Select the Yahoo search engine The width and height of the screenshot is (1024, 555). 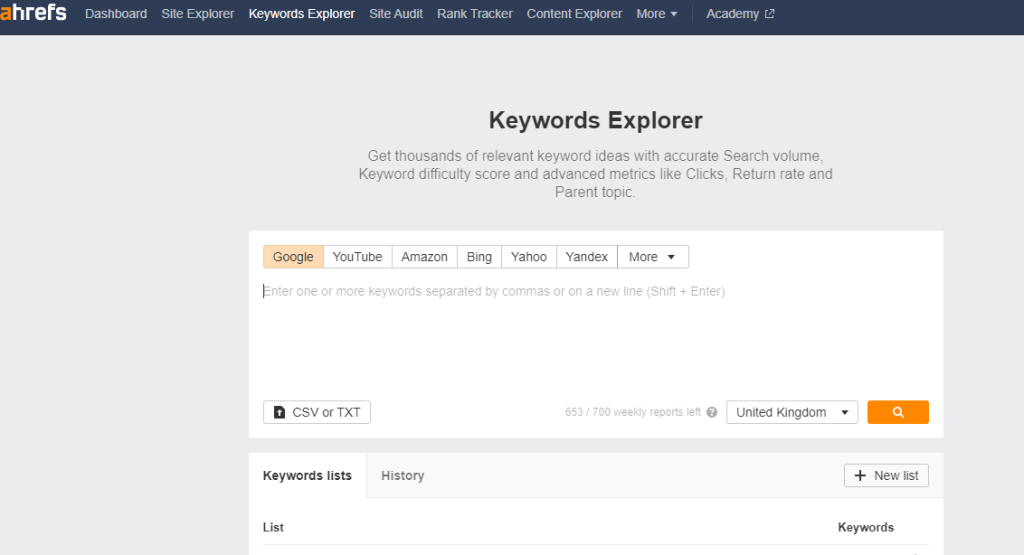click(529, 257)
